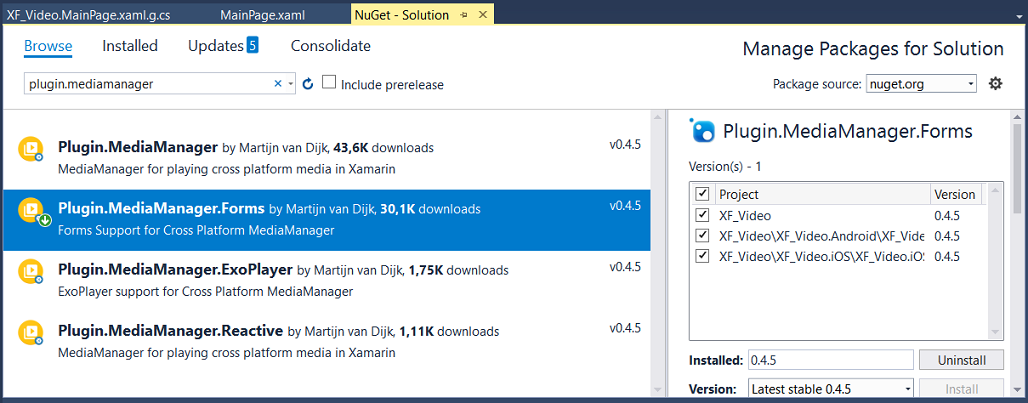This screenshot has height=403, width=1028.
Task: Switch to XF_Video.MainPage.xaml.g.cs tab
Action: [88, 15]
